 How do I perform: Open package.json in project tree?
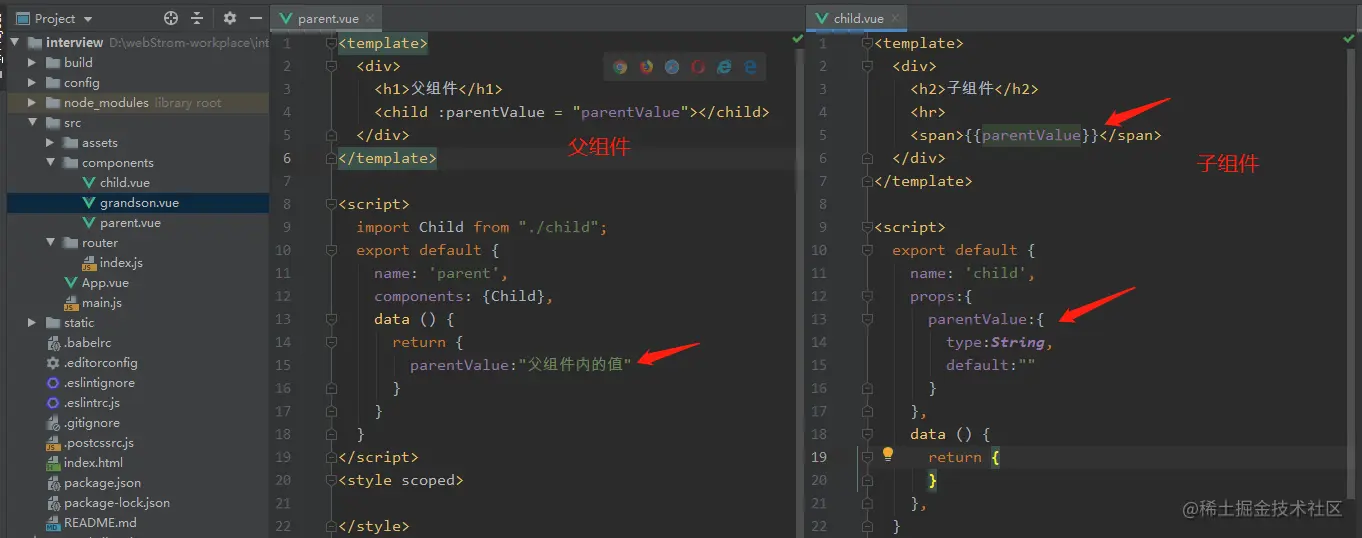102,482
